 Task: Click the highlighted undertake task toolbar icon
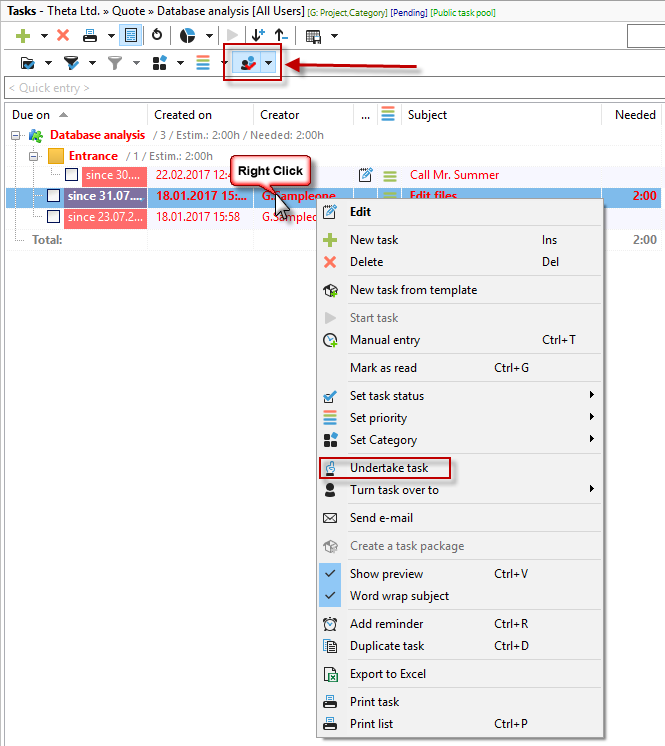point(245,63)
